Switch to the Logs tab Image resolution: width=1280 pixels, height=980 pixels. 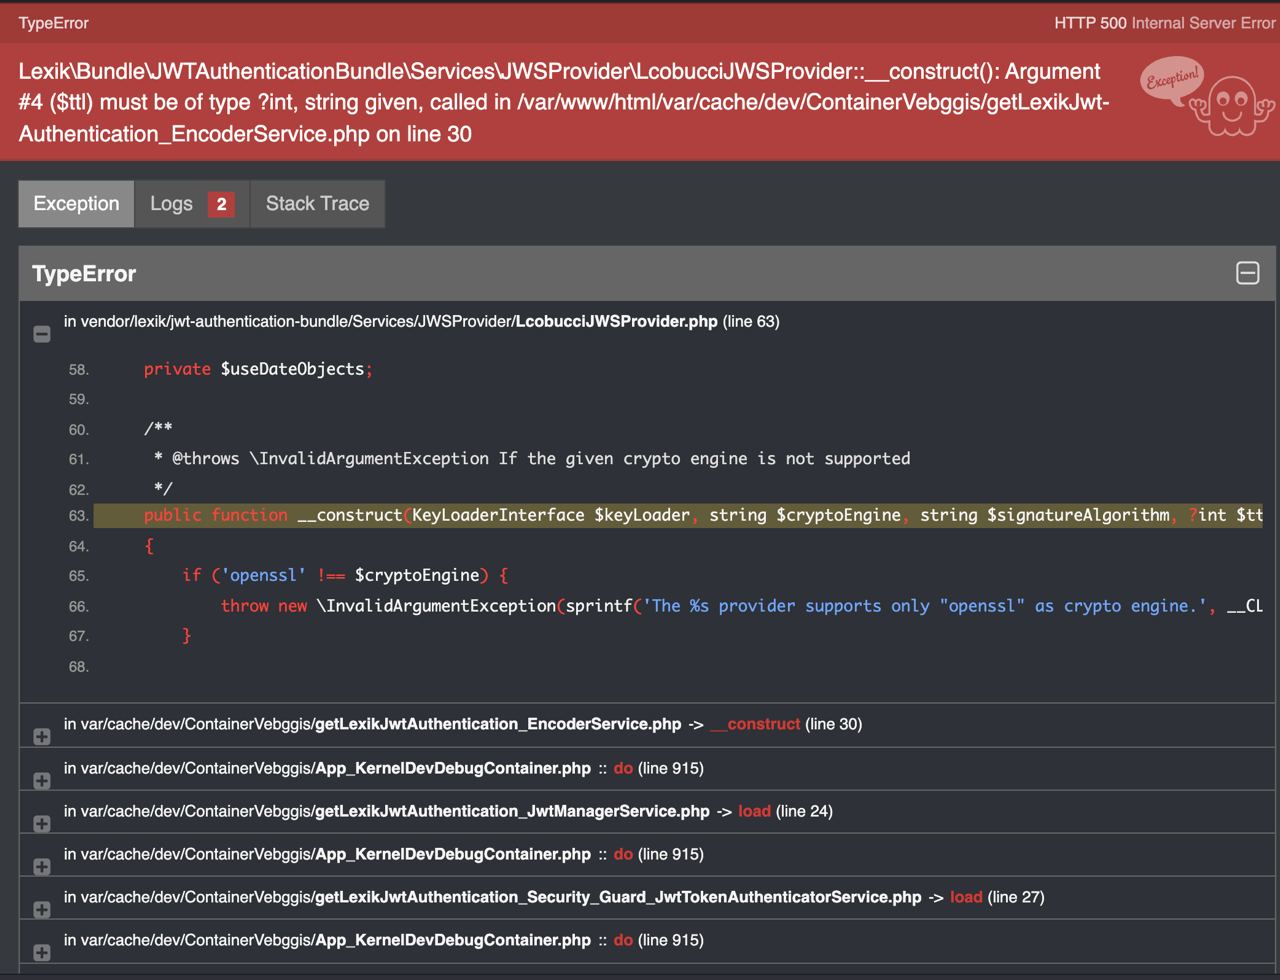click(x=192, y=204)
